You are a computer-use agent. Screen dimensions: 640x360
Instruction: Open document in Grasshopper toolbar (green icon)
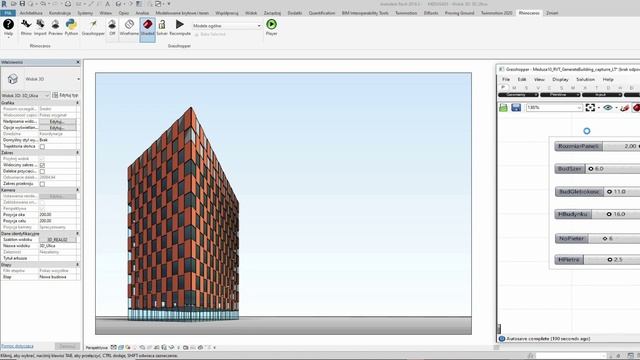coord(503,107)
